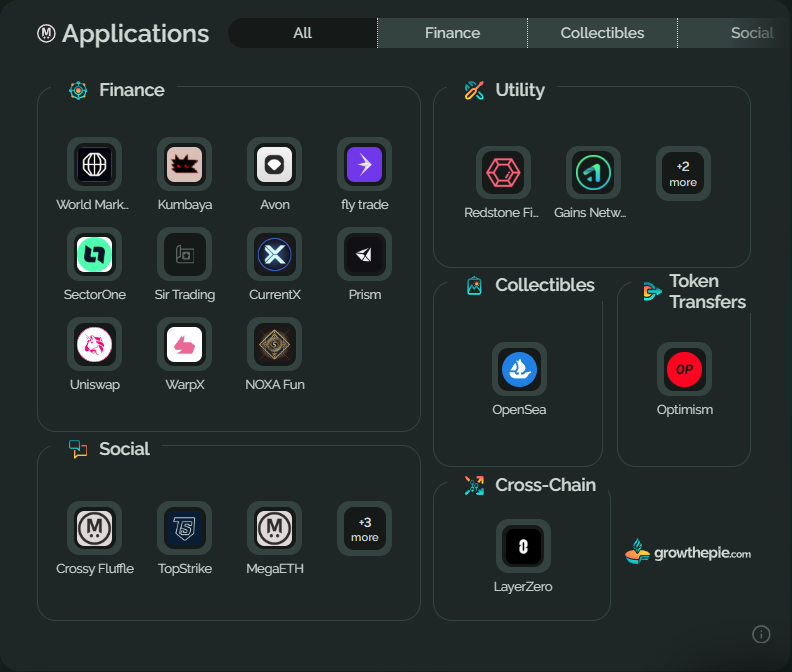Click the Utility section tools icon
Viewport: 792px width, 672px height.
click(x=474, y=90)
